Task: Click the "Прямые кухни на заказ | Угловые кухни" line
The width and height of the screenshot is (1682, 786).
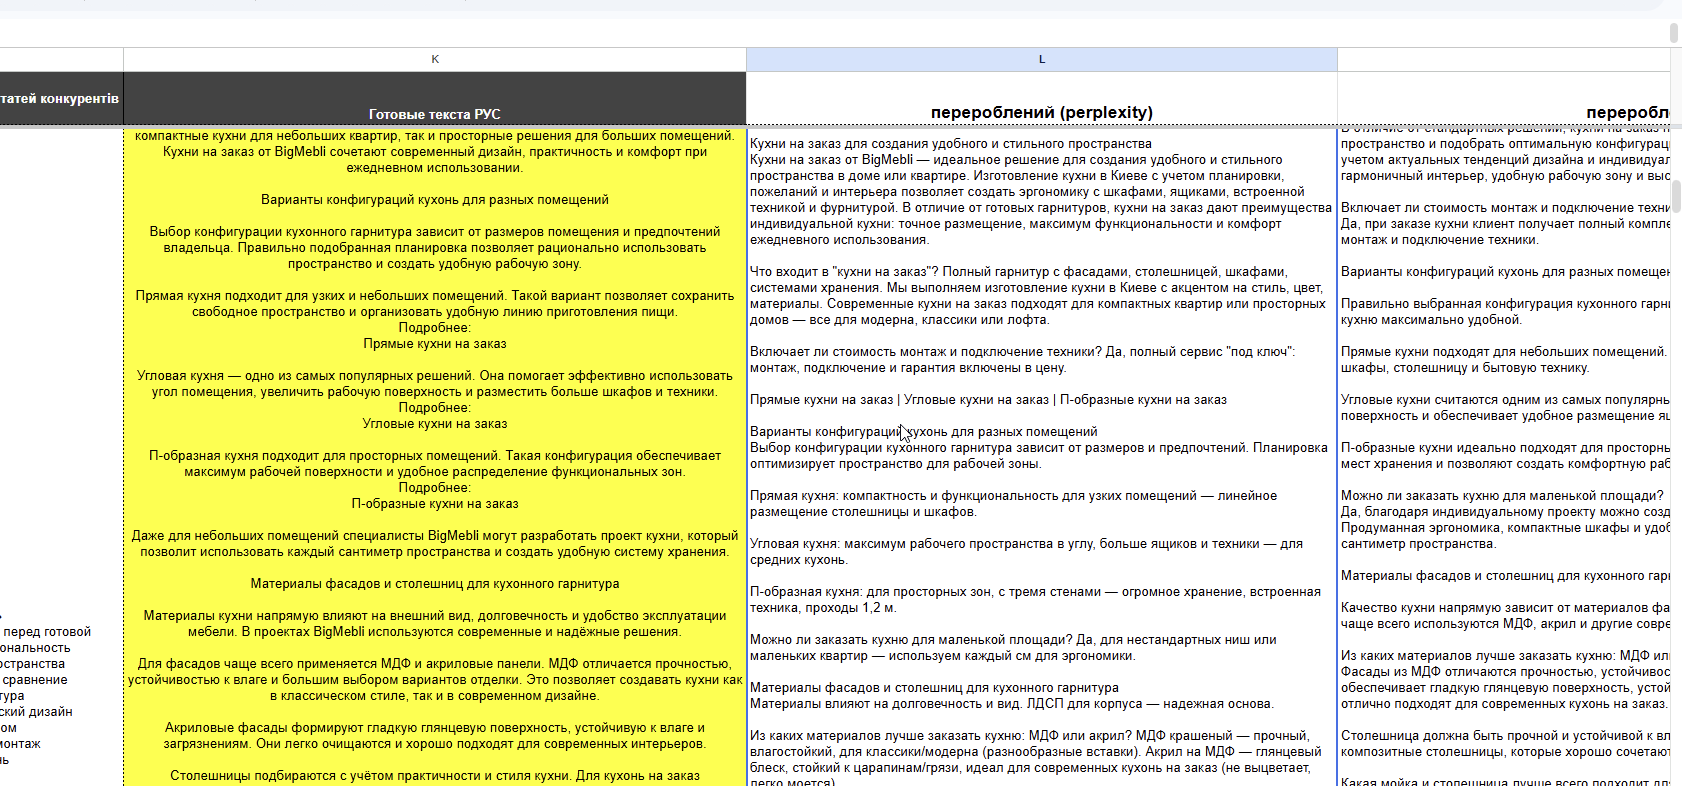Action: tap(988, 400)
